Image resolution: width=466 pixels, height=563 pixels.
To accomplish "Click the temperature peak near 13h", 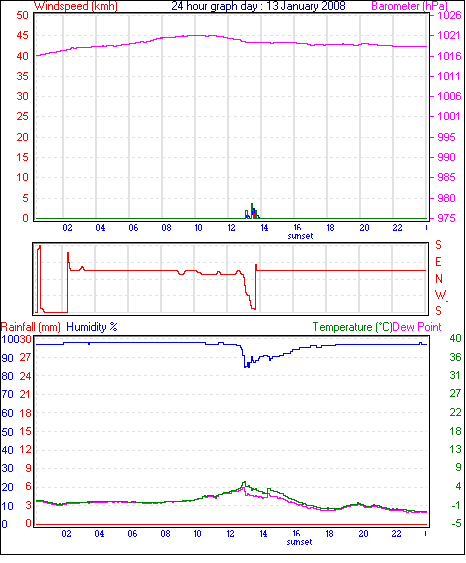I will (244, 484).
